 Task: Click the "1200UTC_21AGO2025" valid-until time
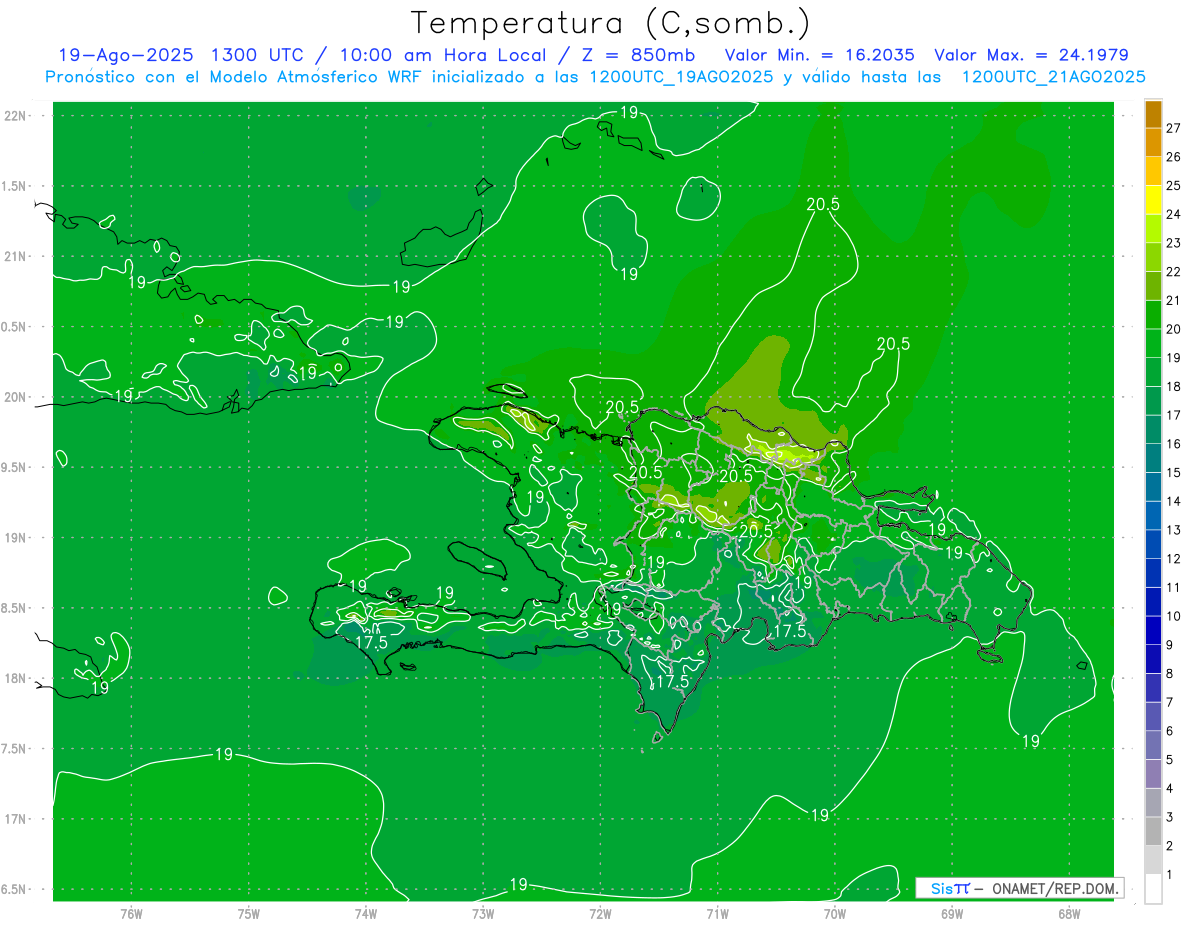click(1053, 77)
